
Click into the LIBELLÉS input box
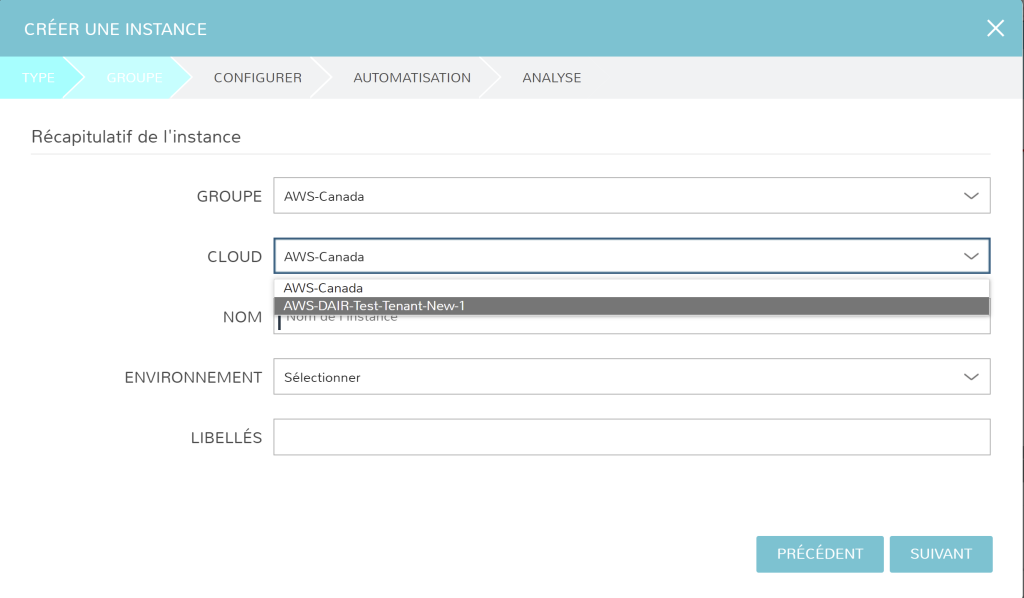[631, 437]
